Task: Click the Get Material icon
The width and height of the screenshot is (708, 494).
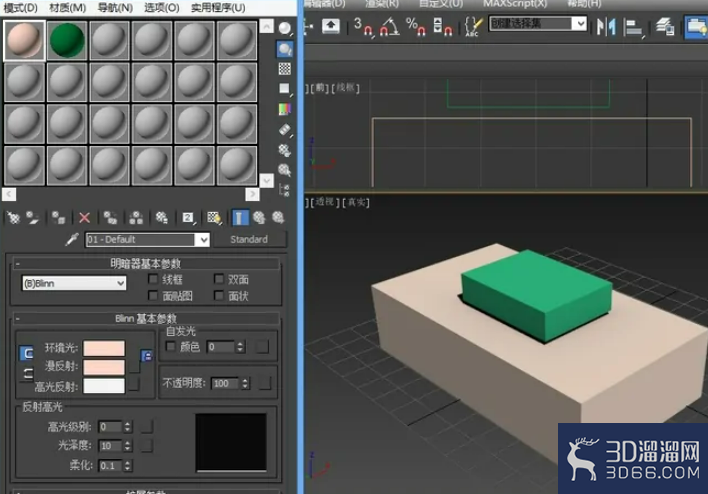Action: pyautogui.click(x=14, y=218)
